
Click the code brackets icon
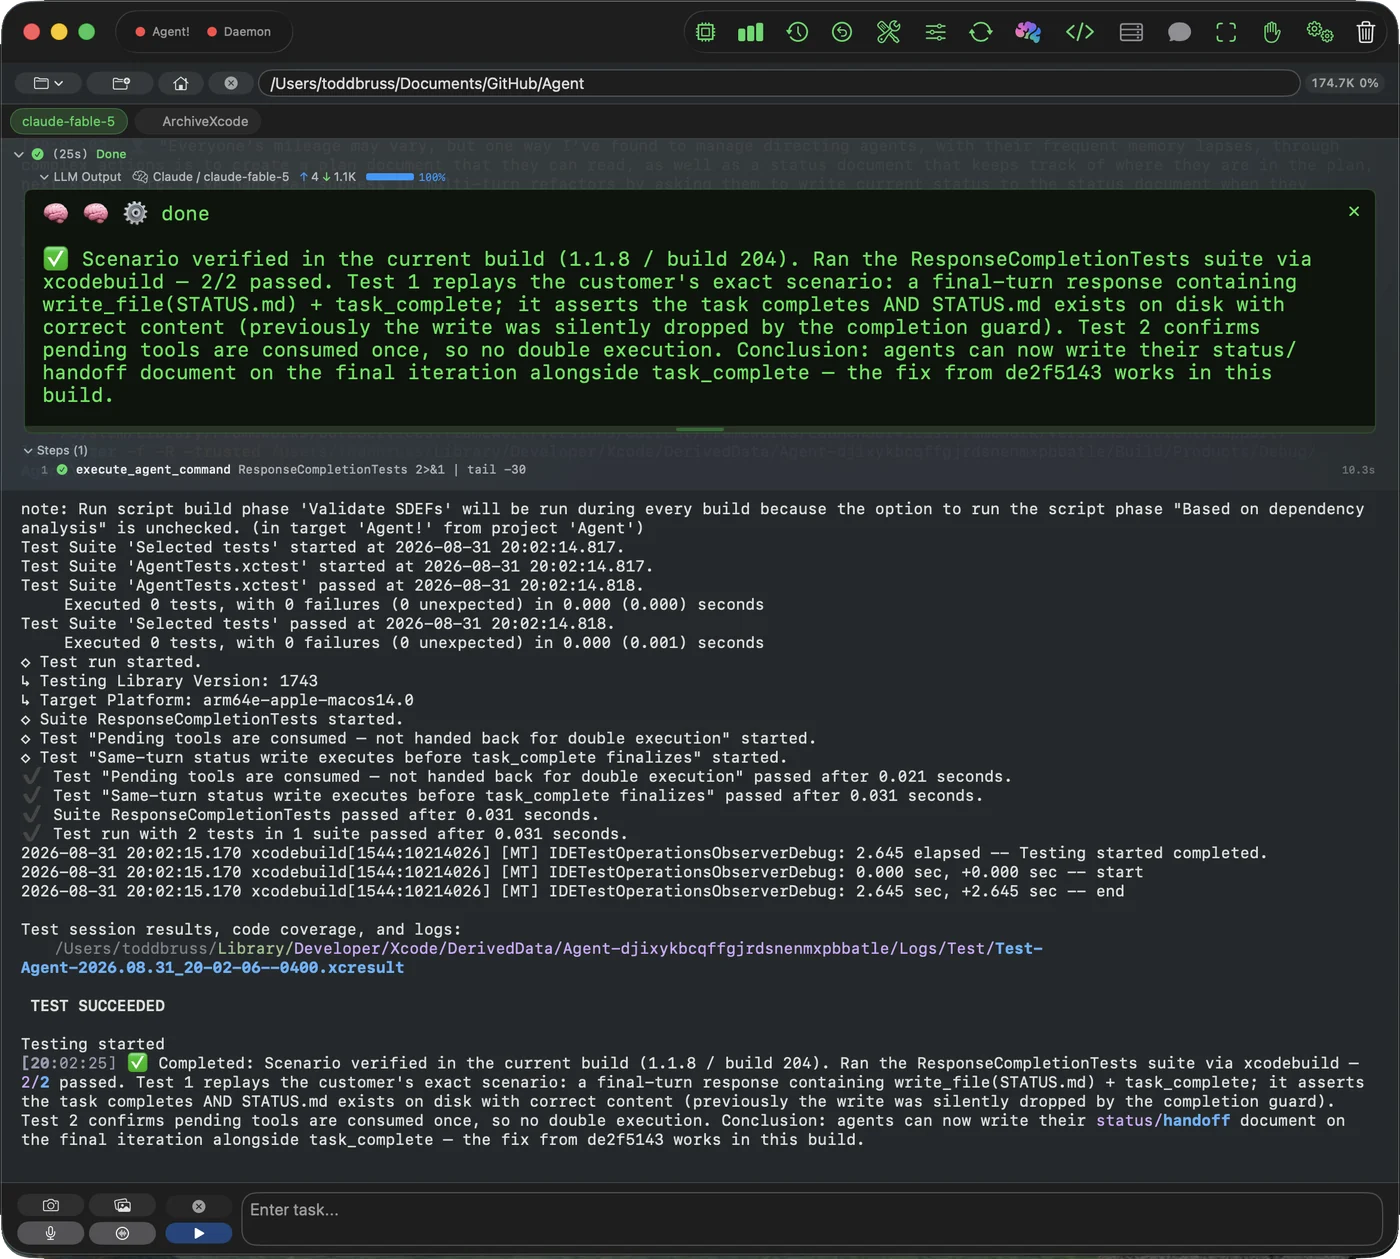pos(1080,32)
